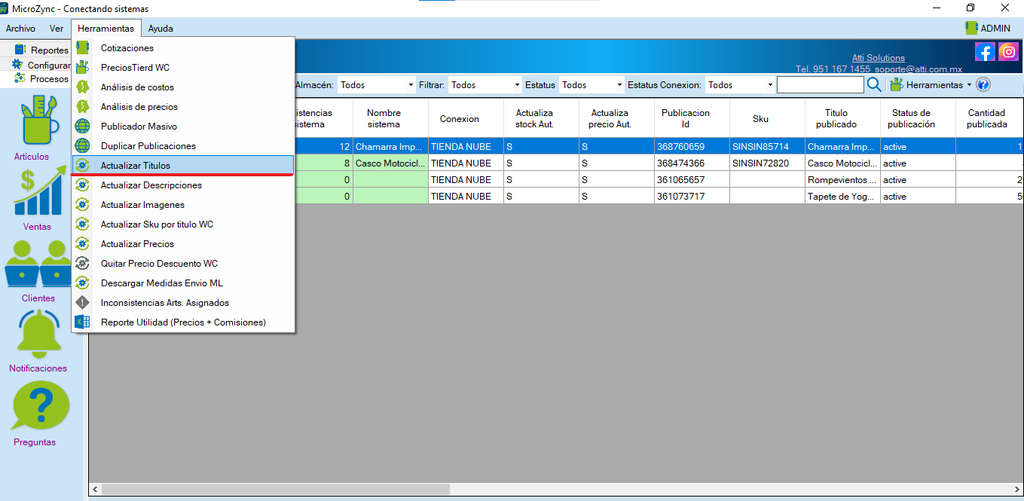The width and height of the screenshot is (1024, 501).
Task: Choose Análisis de precios option
Action: 183,106
